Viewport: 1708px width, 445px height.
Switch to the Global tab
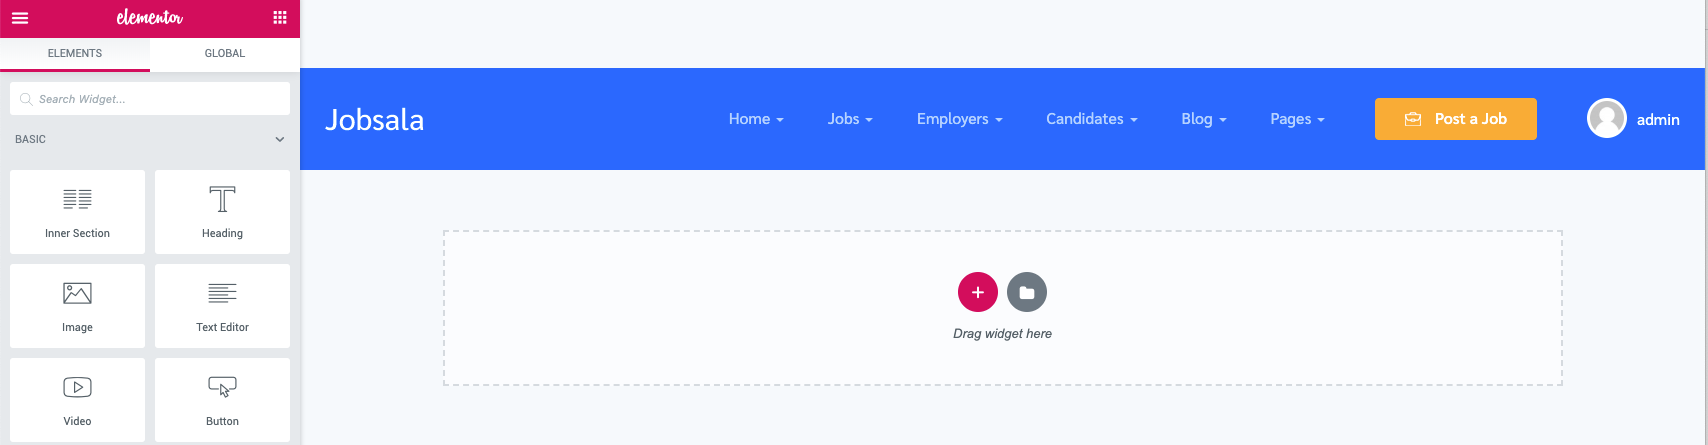tap(225, 54)
